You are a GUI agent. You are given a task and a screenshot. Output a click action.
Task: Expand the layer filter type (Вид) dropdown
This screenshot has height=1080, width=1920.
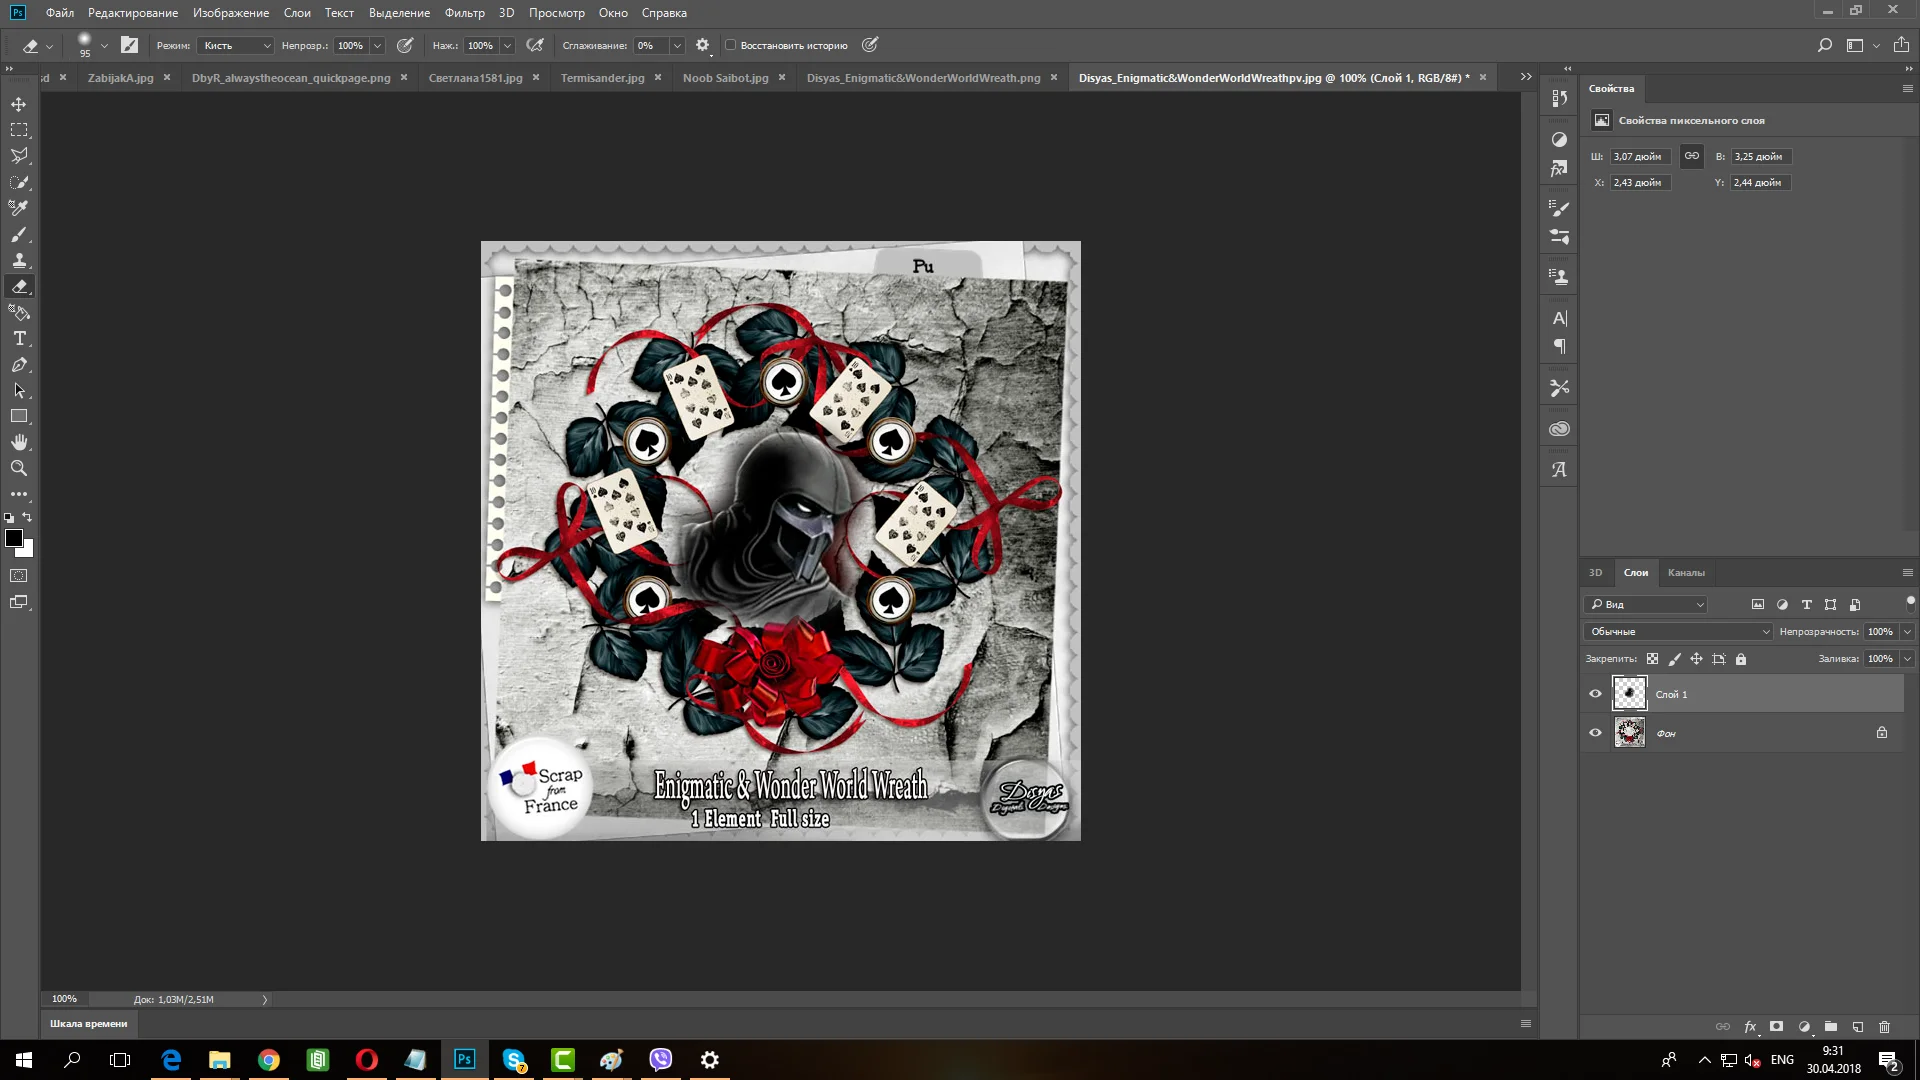tap(1647, 604)
